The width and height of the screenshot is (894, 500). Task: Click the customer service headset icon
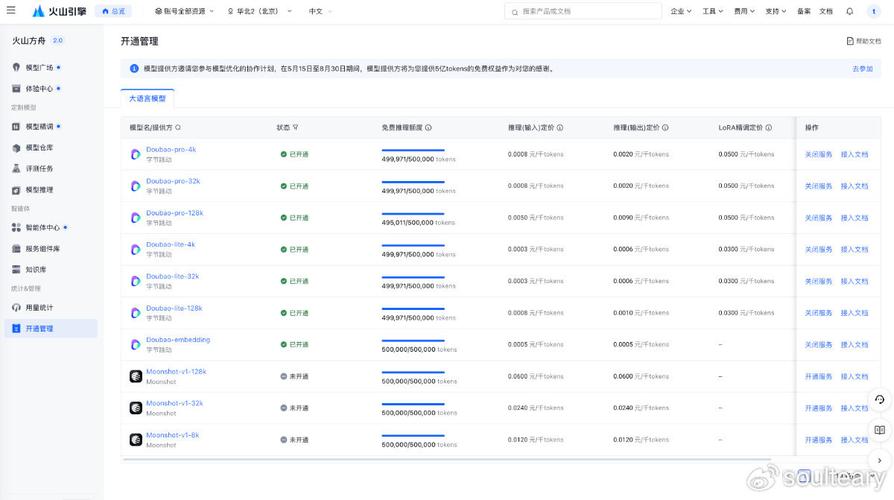coord(880,400)
